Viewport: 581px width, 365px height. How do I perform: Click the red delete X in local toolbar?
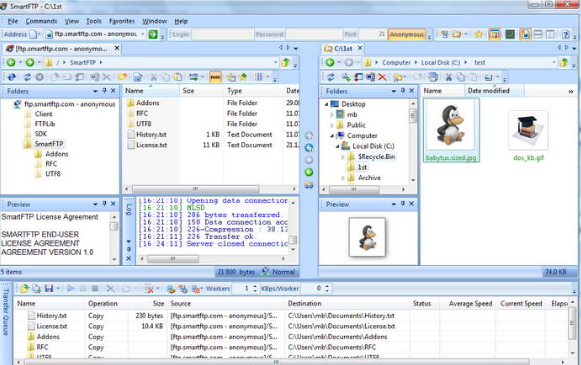382,77
